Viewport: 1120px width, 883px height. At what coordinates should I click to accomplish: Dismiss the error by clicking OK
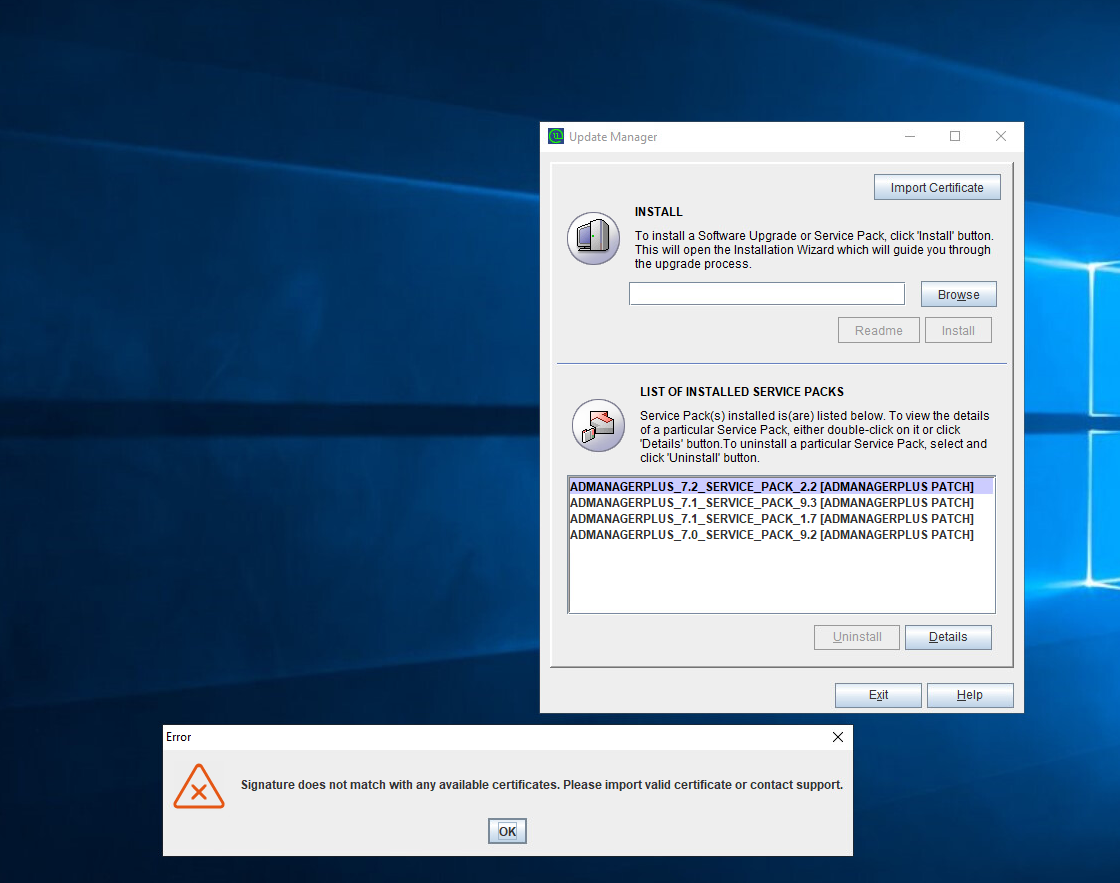point(507,831)
